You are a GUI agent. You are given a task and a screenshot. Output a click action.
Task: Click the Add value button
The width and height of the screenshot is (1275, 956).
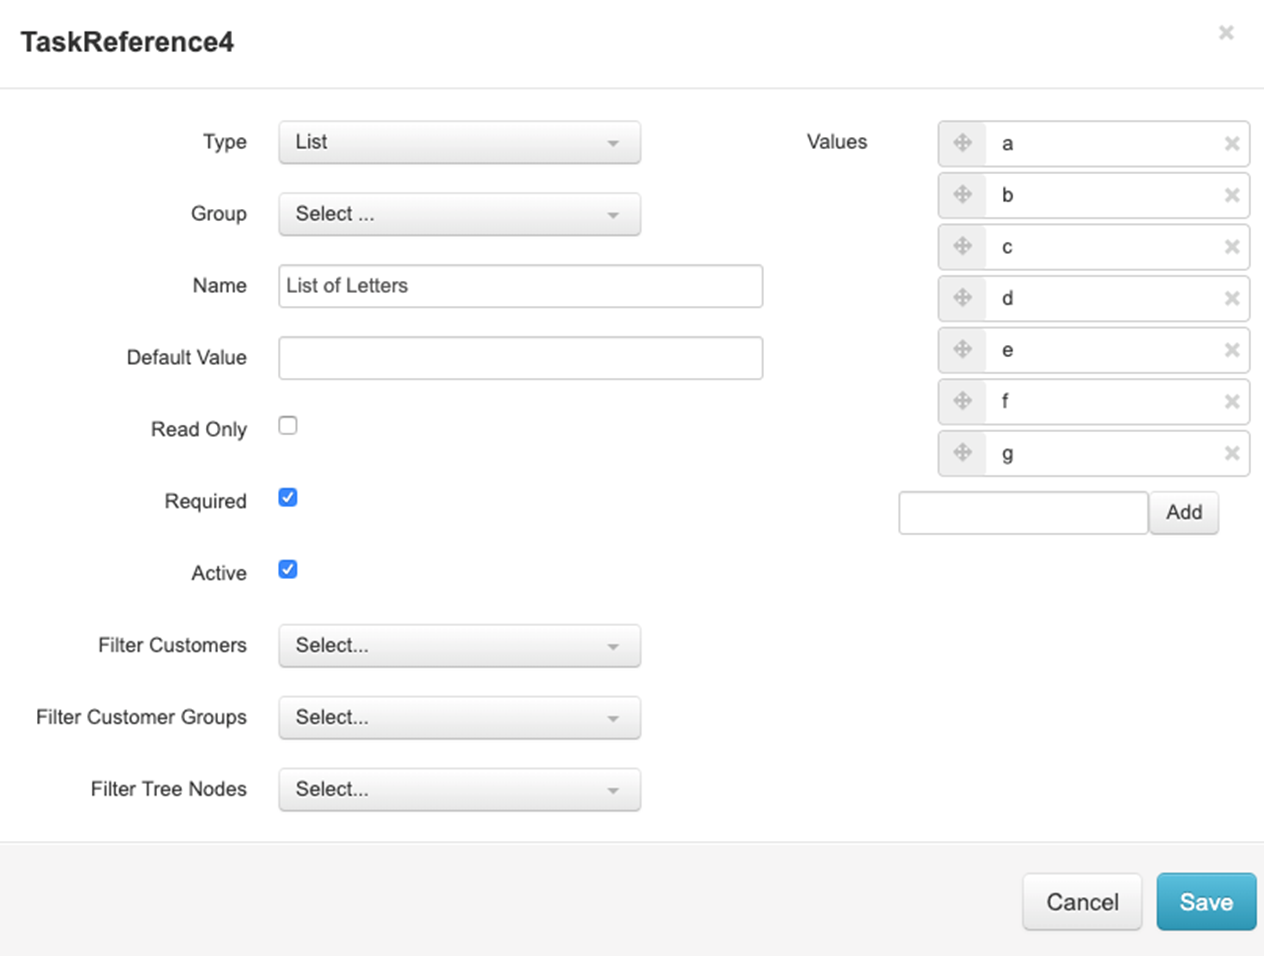(1183, 513)
